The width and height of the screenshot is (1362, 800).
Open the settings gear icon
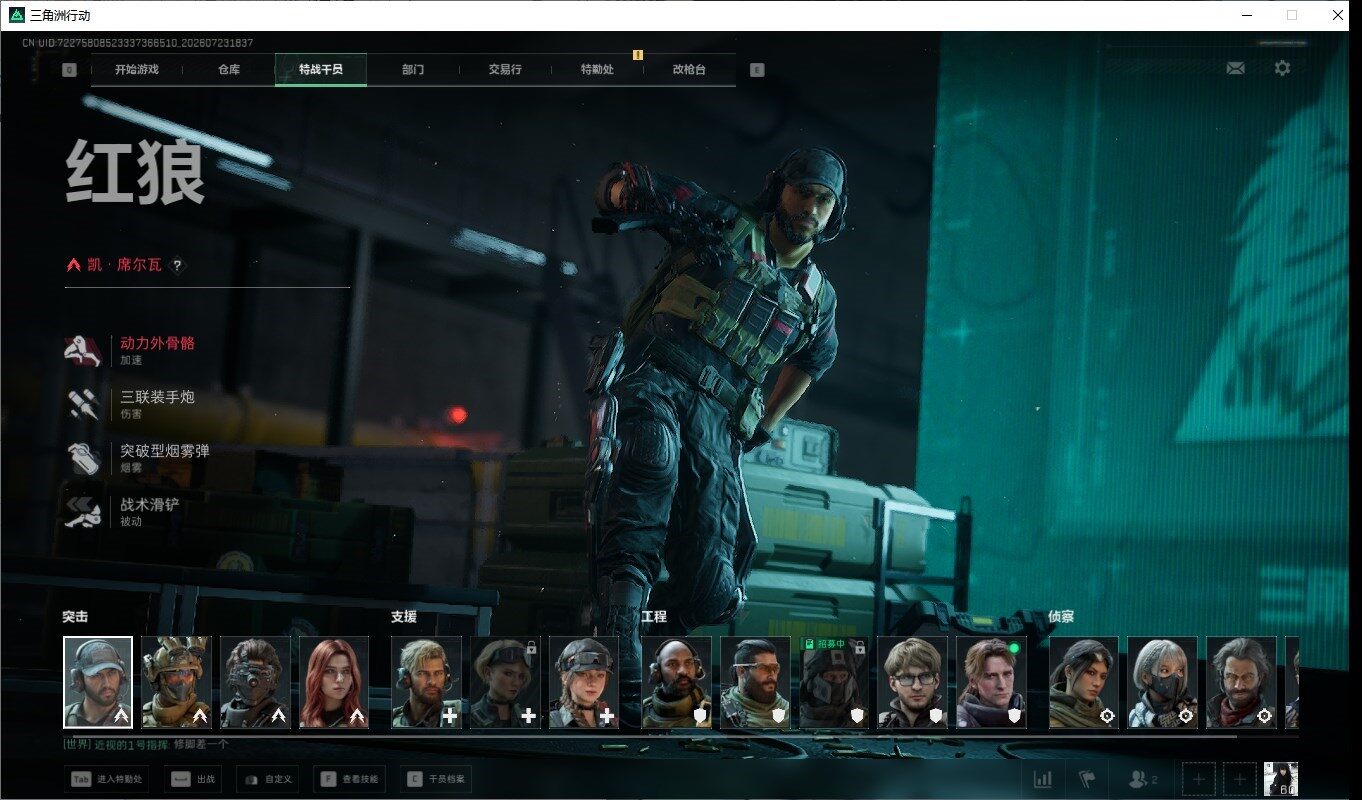(1282, 68)
